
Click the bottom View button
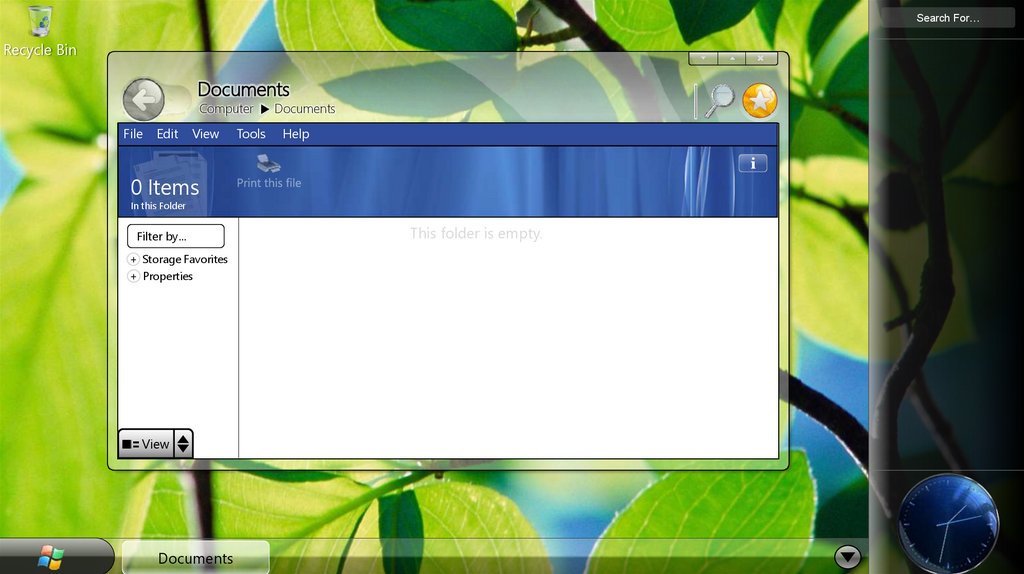click(146, 444)
